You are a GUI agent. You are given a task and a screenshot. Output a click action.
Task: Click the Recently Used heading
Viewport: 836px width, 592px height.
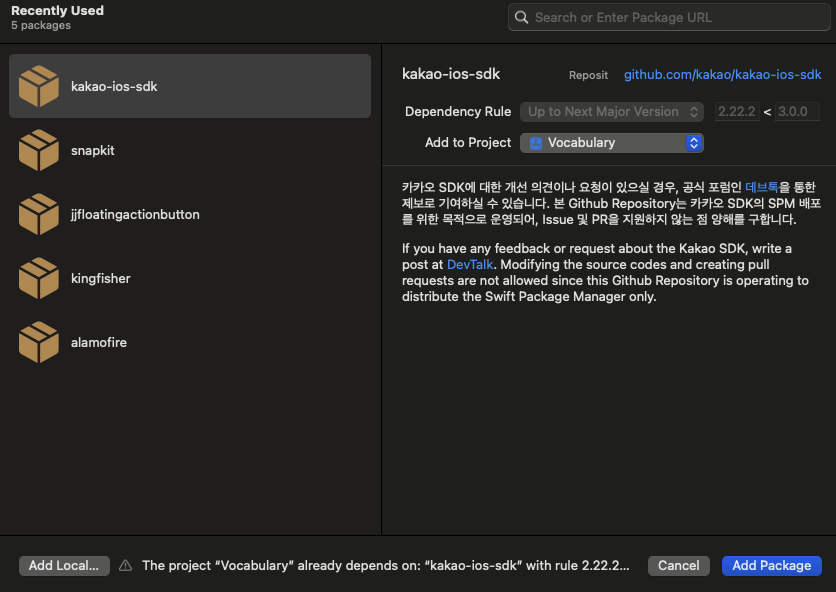point(58,11)
